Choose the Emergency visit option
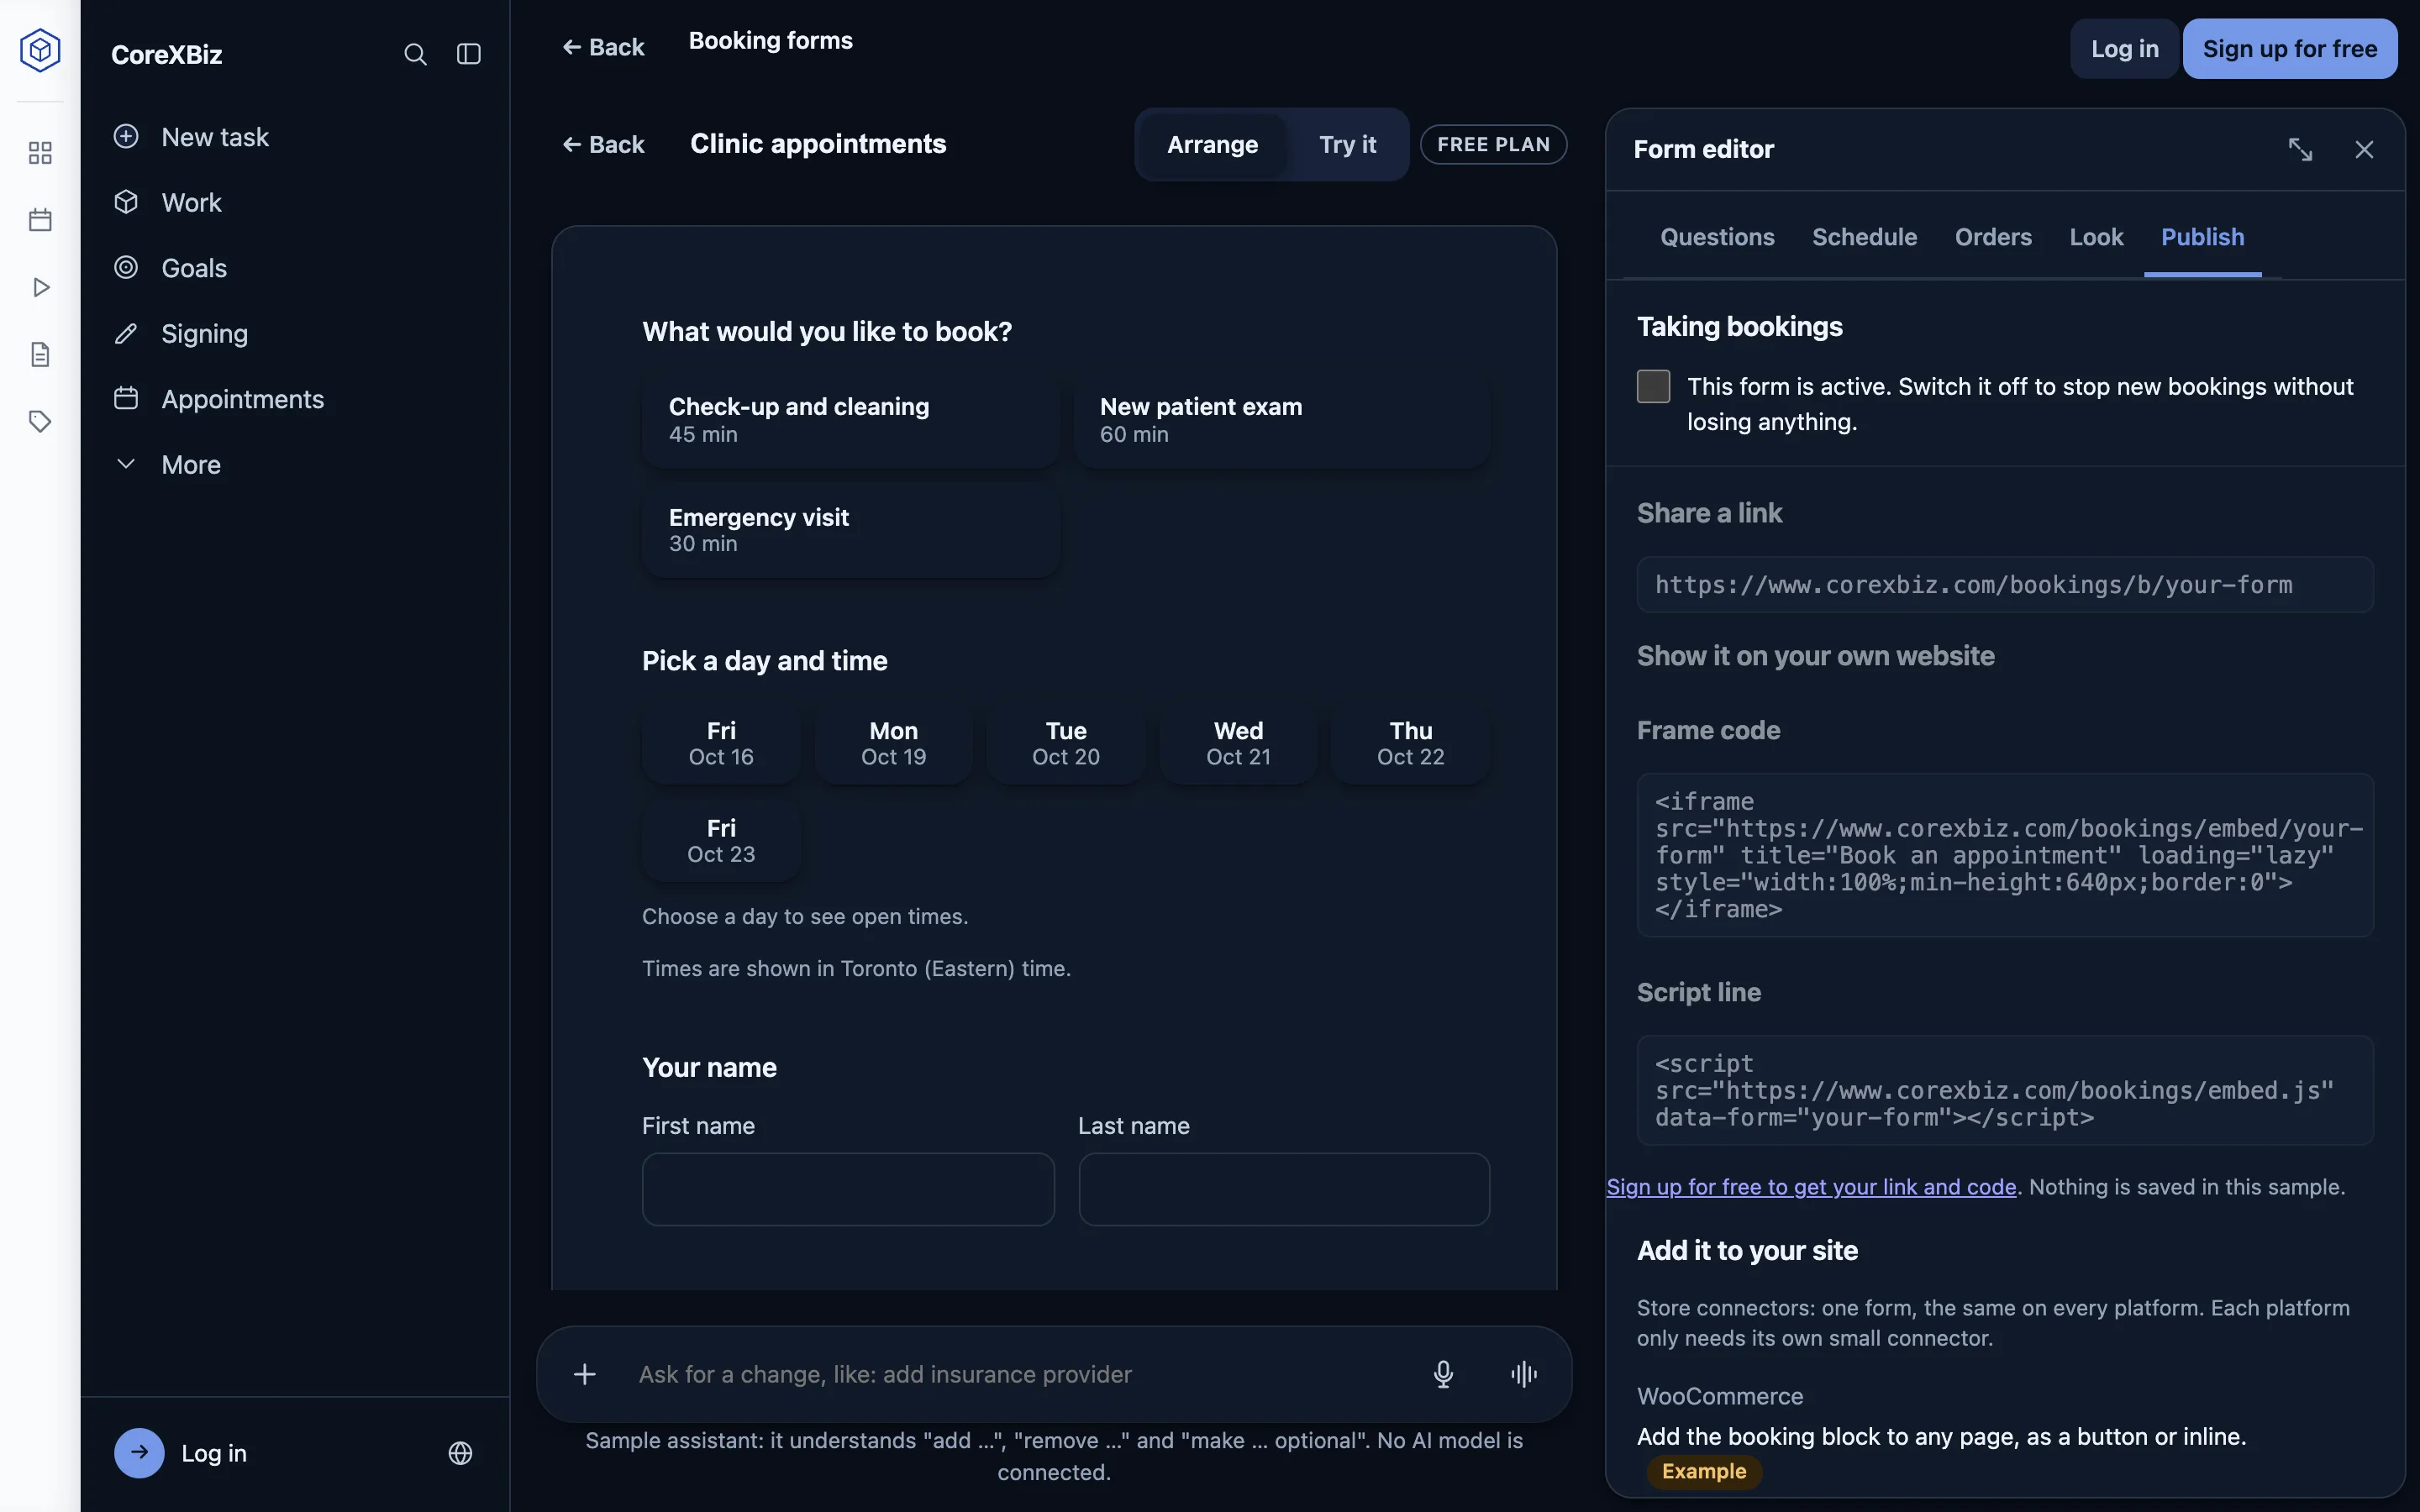2420x1512 pixels. point(851,530)
